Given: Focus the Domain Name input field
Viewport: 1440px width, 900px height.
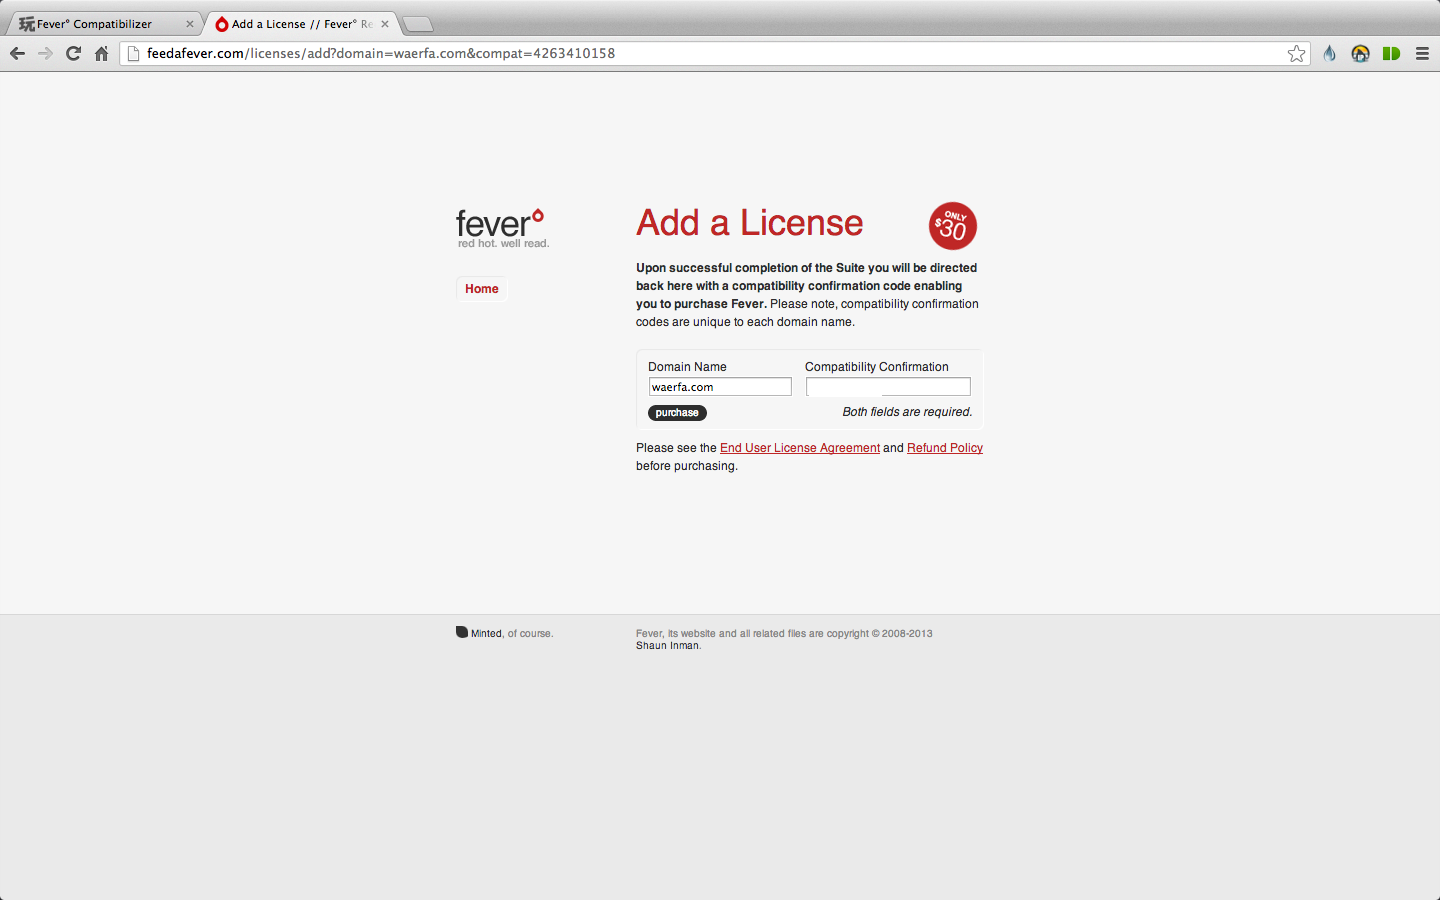Looking at the screenshot, I should coord(720,387).
